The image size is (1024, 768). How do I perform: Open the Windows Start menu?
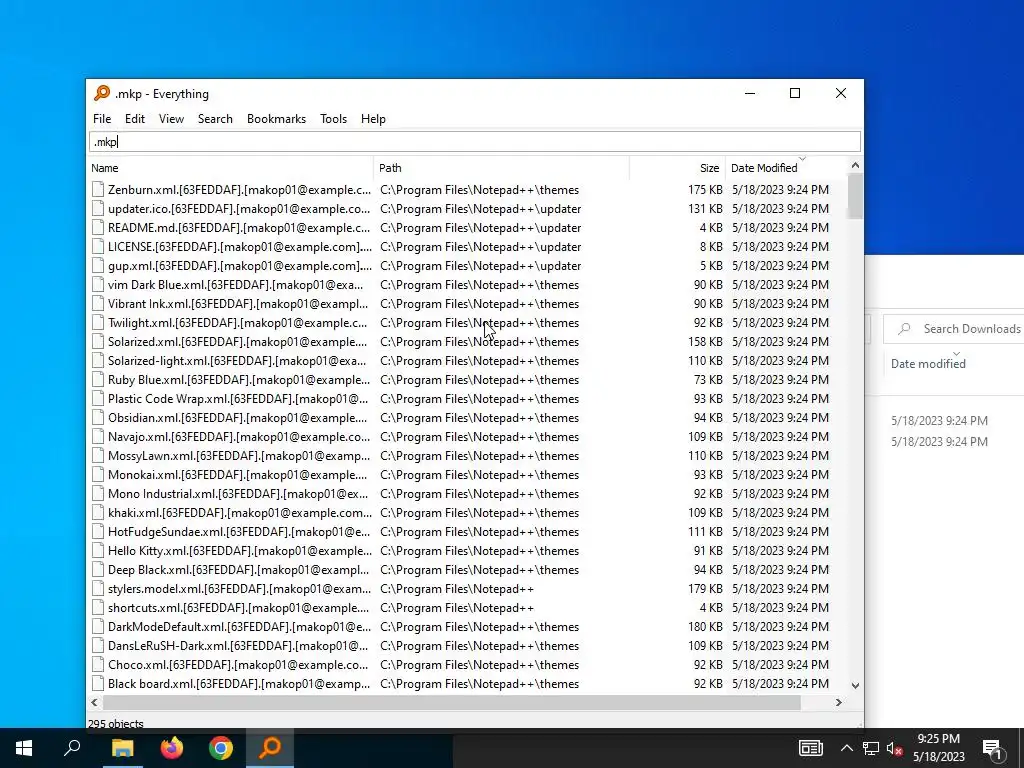click(x=24, y=748)
